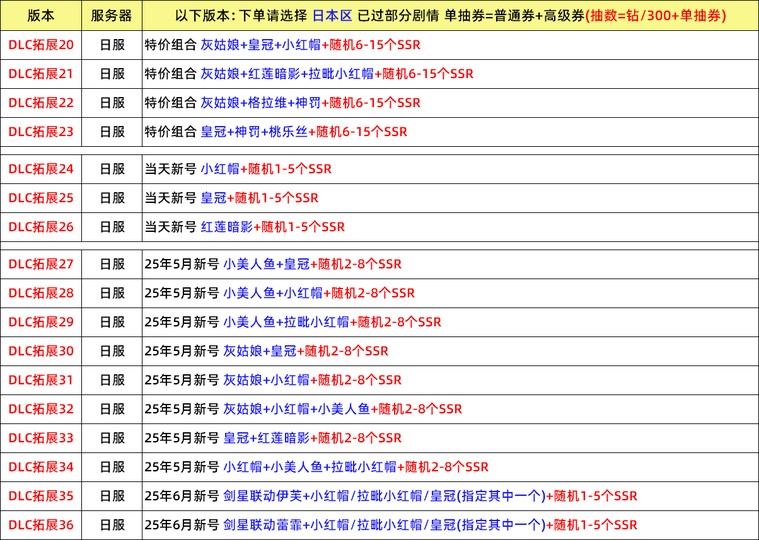The width and height of the screenshot is (759, 540).
Task: Select the DLC拓展26 version cell
Action: tap(41, 227)
